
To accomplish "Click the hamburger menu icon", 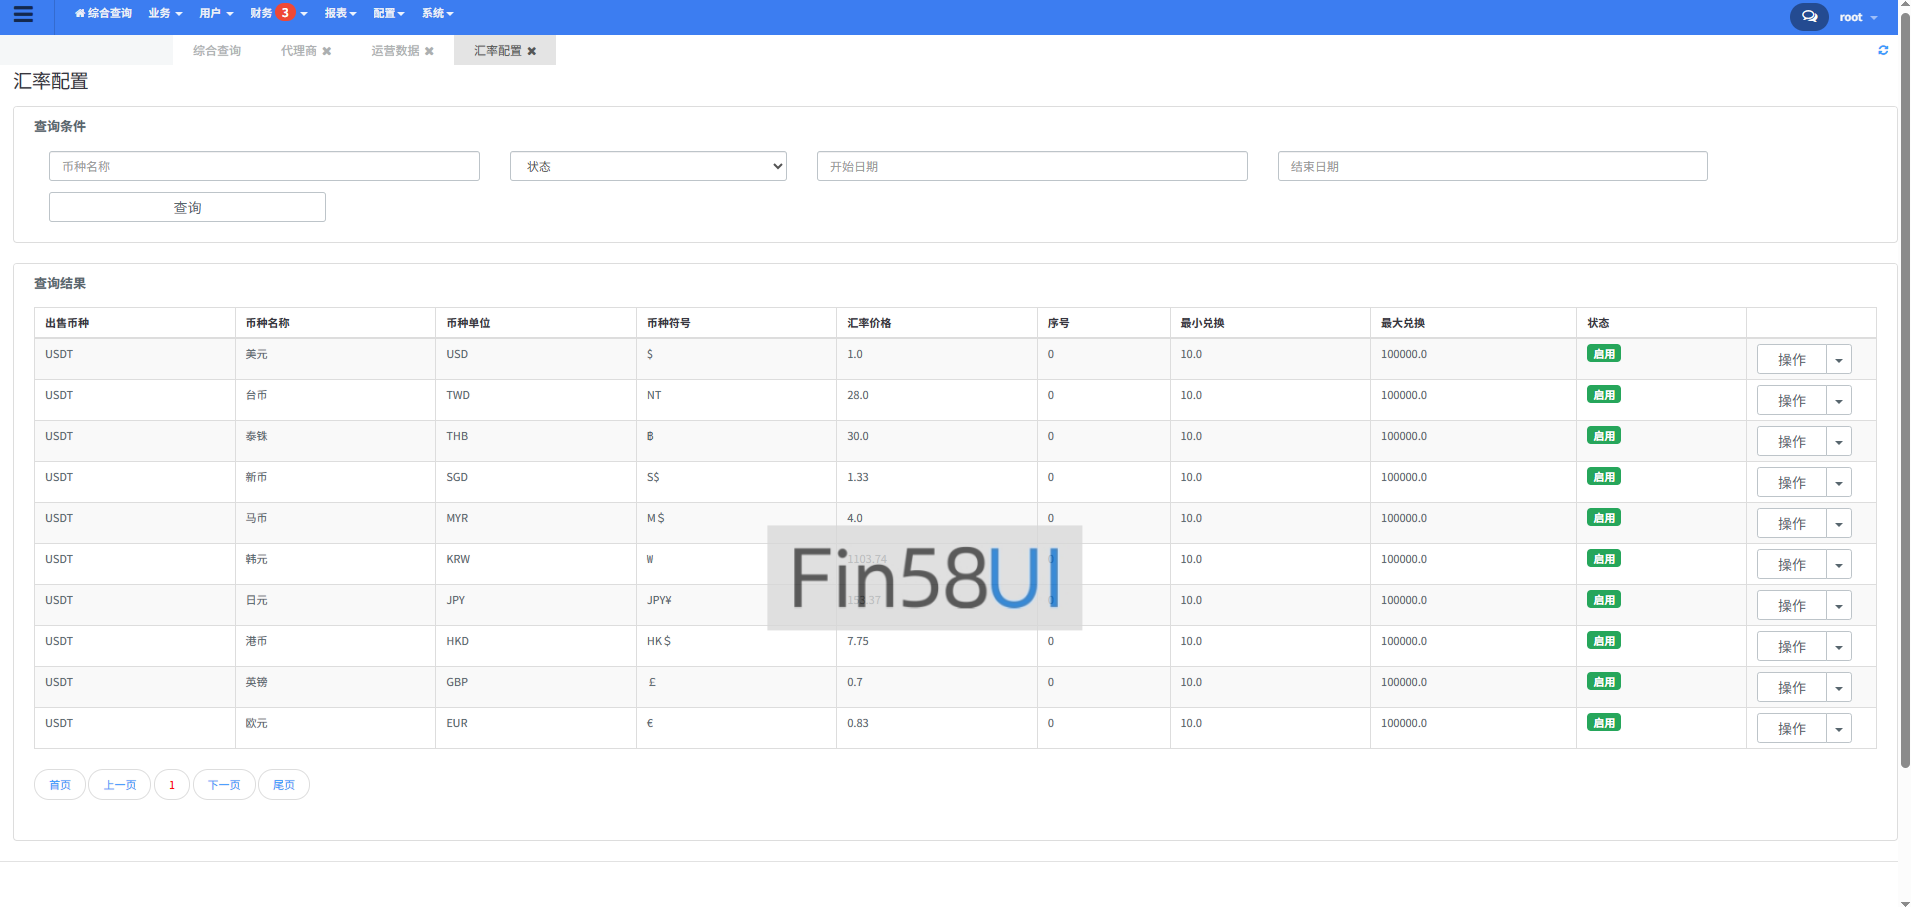I will (23, 14).
